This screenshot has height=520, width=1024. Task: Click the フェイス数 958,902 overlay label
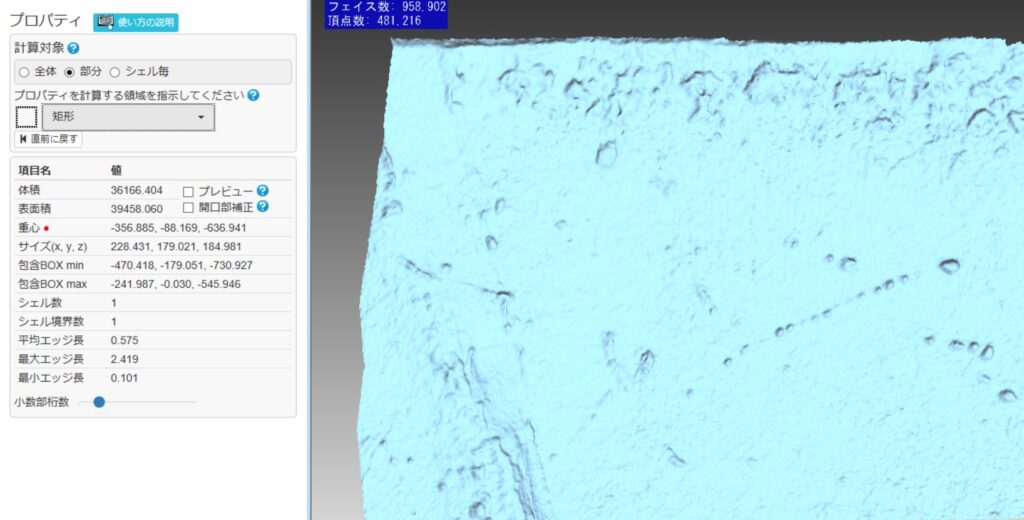[387, 7]
